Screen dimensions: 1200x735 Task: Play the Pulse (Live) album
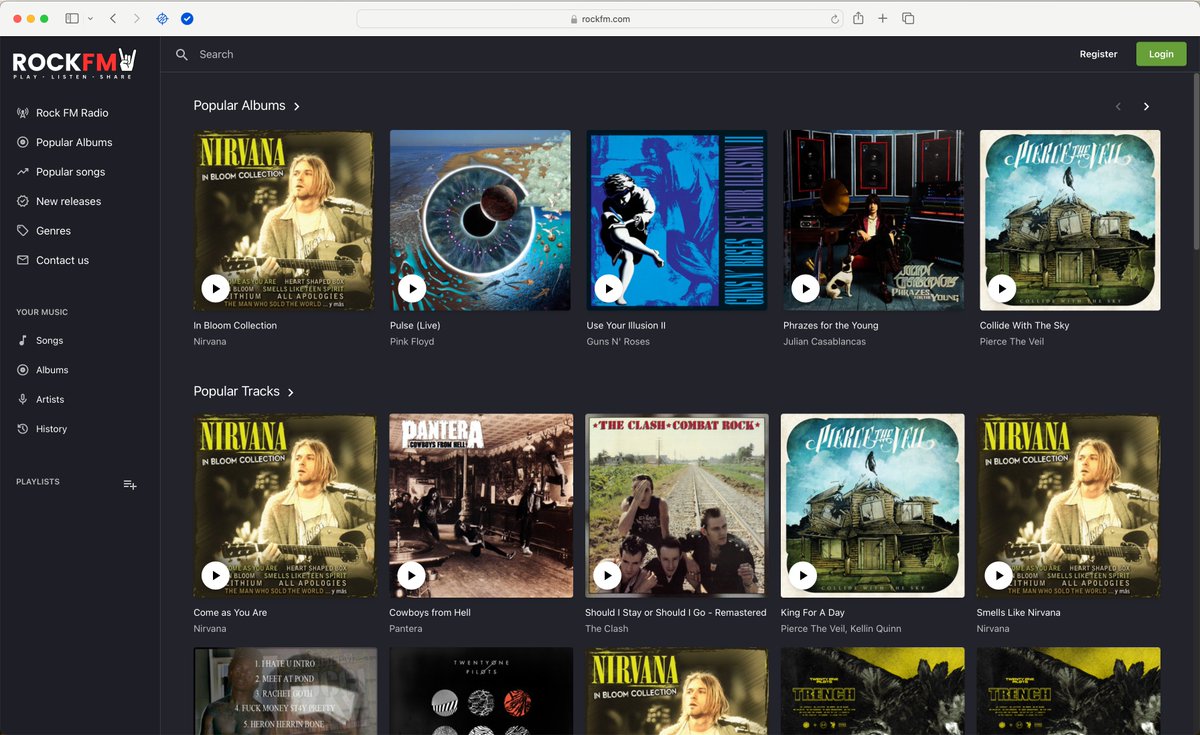click(x=411, y=288)
